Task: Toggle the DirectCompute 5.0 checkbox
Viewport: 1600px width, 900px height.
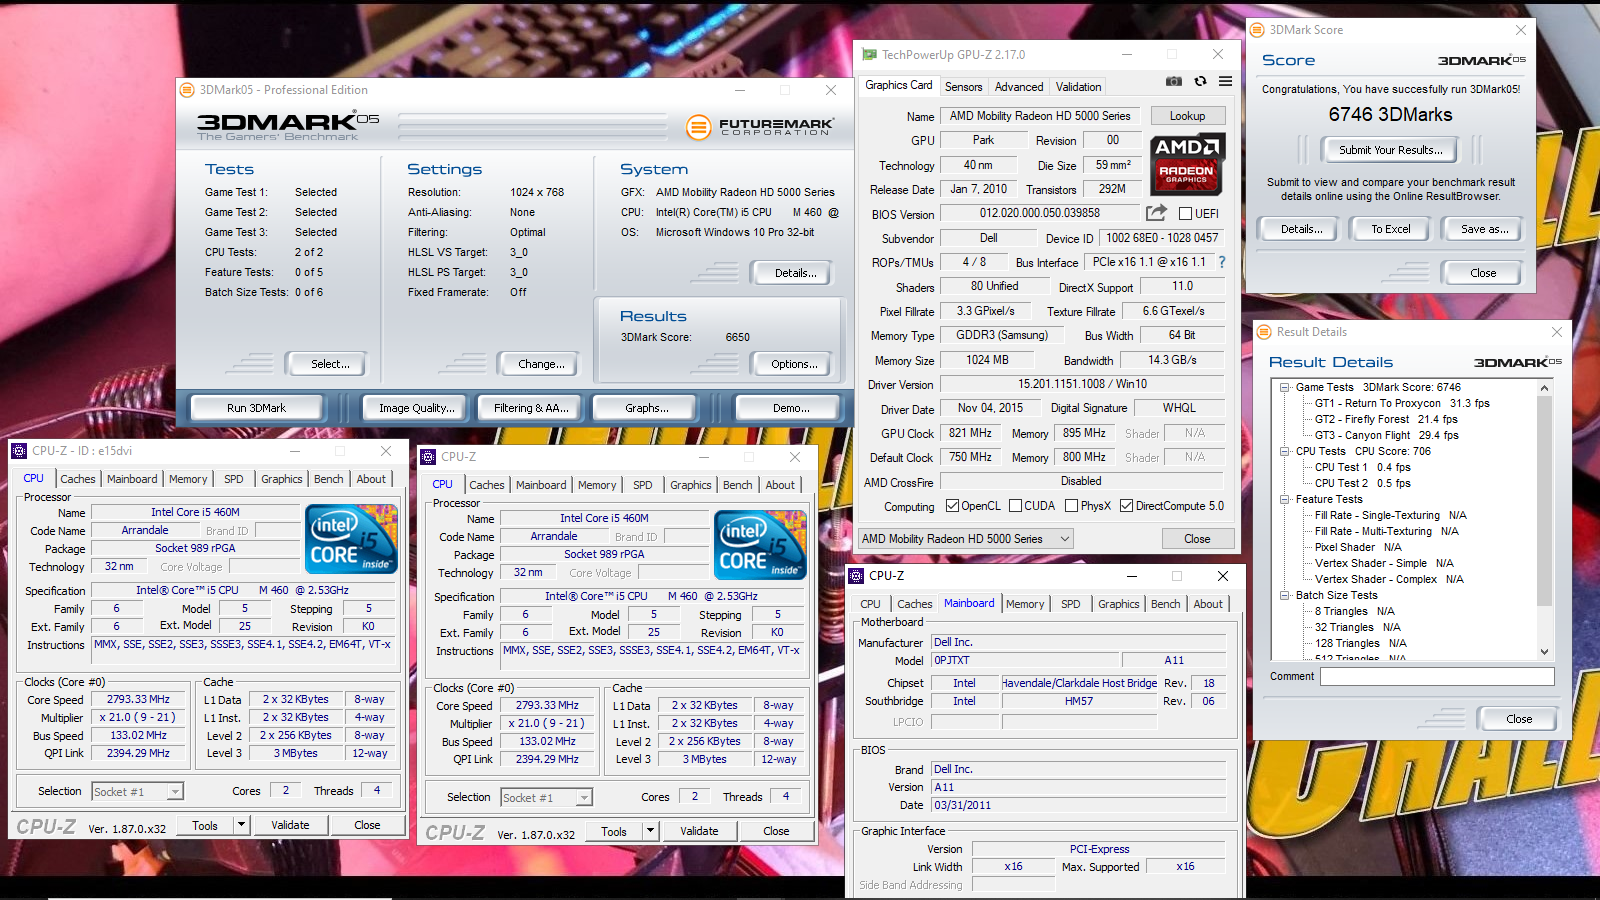Action: click(x=1127, y=506)
